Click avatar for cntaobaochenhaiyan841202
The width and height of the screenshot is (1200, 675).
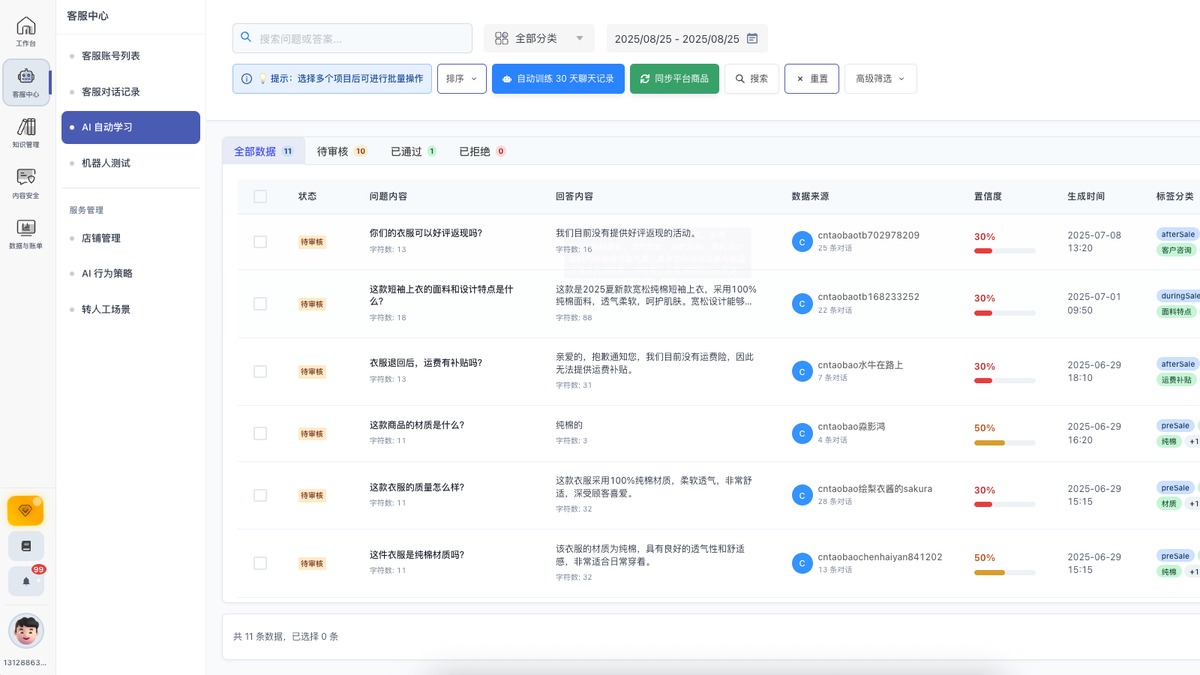click(802, 563)
